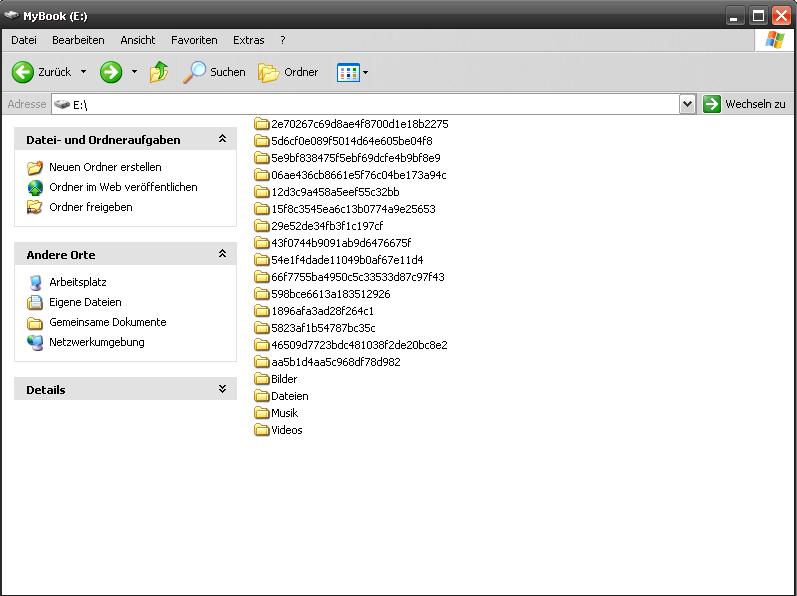Viewport: 797px width, 596px height.
Task: Click the green Wechseln zu arrow
Action: pos(712,104)
